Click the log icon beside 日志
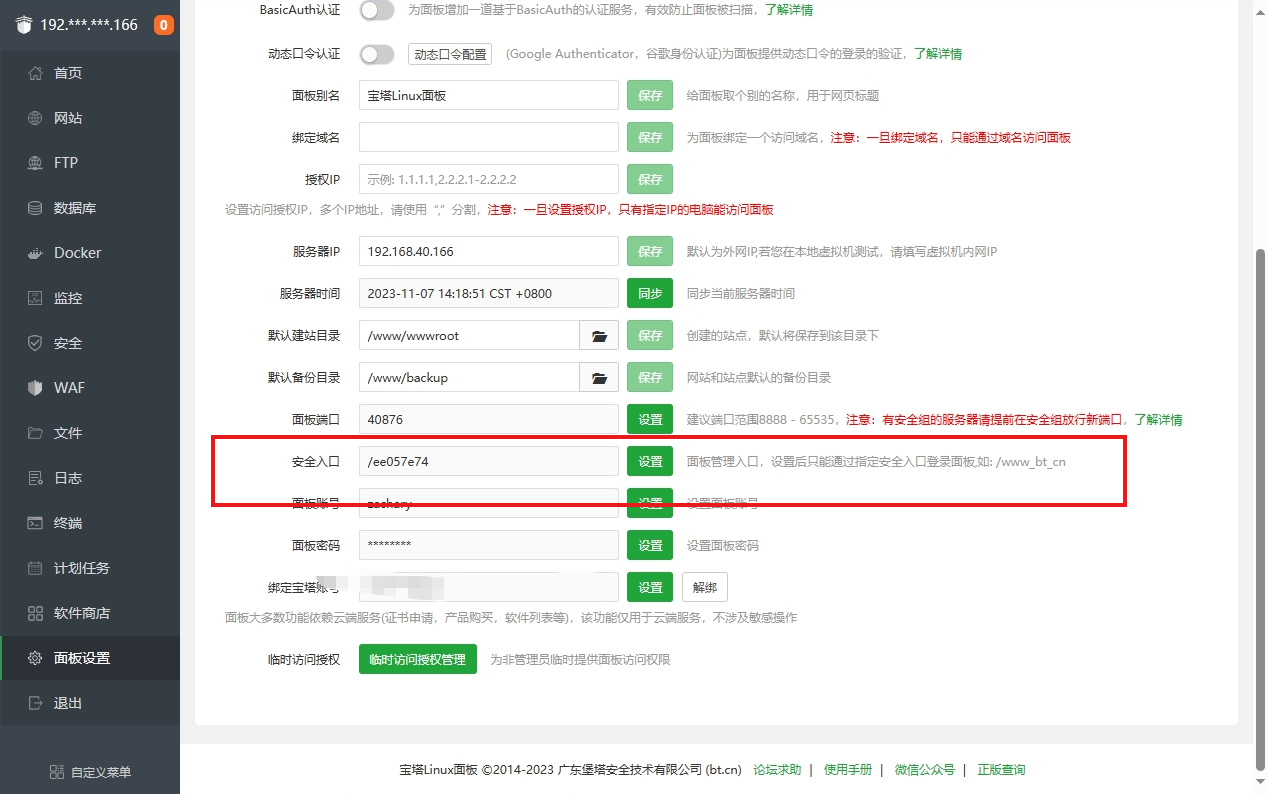 tap(36, 478)
